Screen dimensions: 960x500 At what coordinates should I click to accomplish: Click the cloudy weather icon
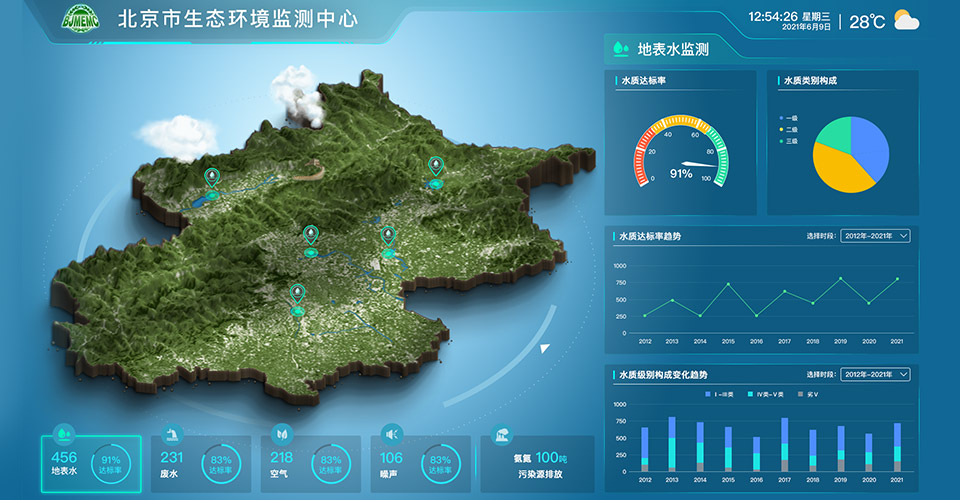click(x=906, y=20)
